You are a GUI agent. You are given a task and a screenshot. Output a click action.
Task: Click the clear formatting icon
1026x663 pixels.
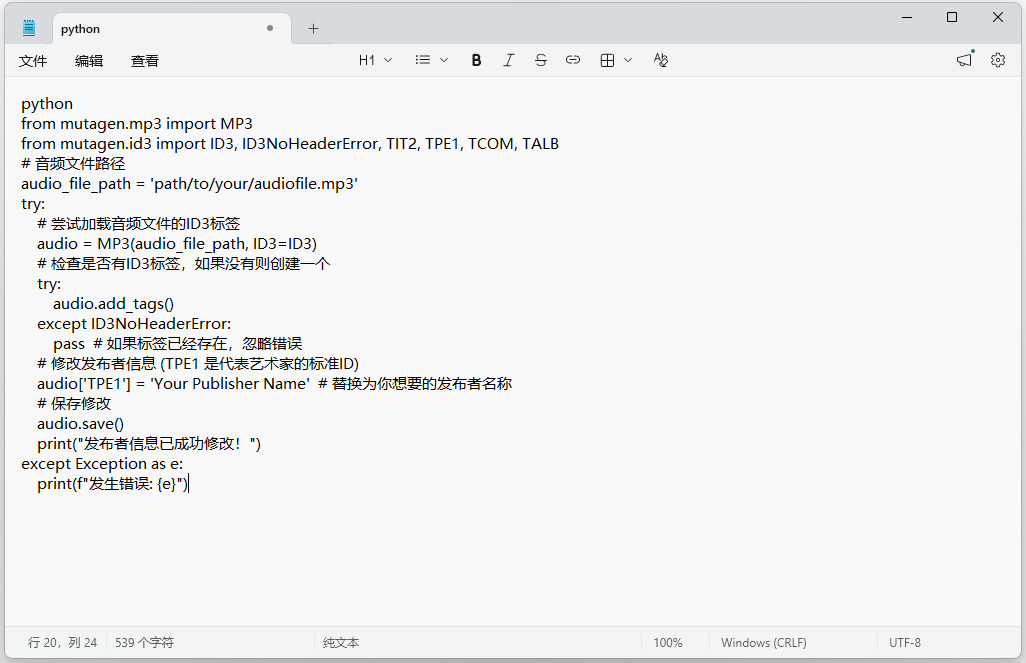661,60
